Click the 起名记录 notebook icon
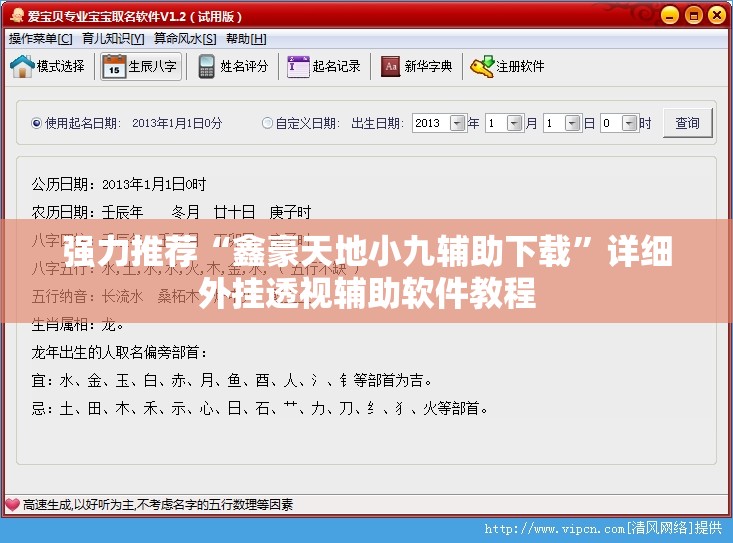This screenshot has width=733, height=543. point(298,66)
